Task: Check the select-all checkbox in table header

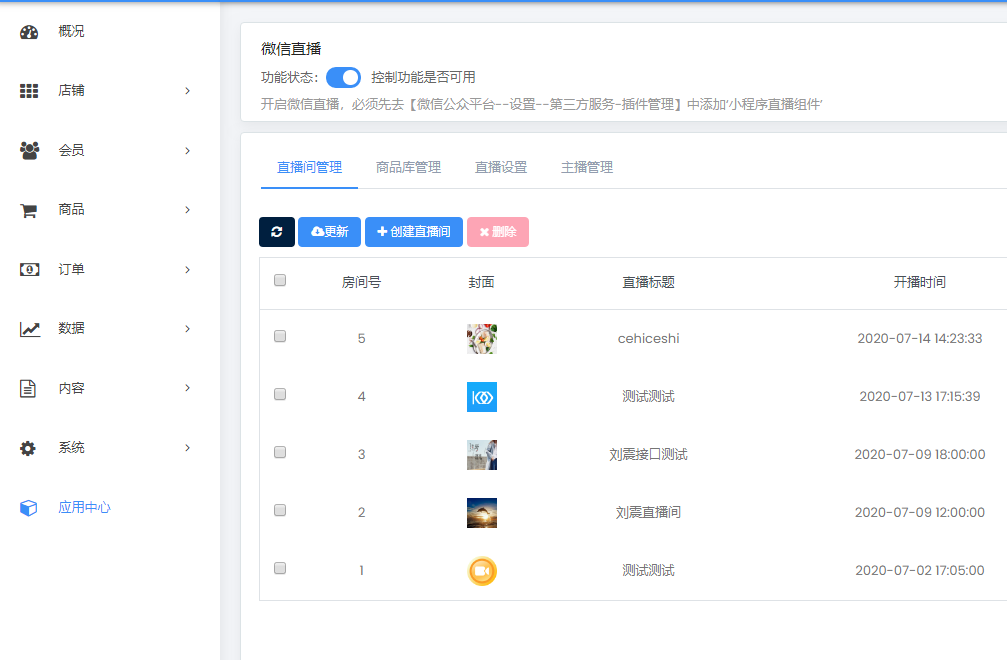Action: point(280,281)
